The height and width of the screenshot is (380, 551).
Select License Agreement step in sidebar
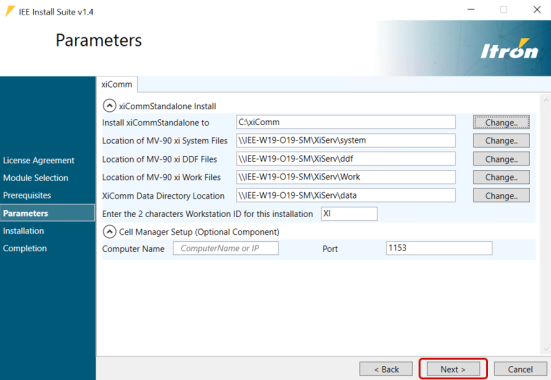pyautogui.click(x=39, y=160)
